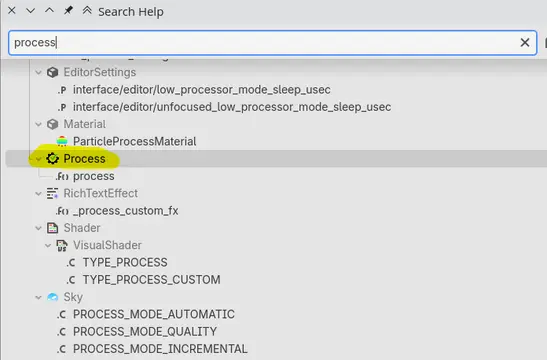
Task: Click constant icon beside TYPE_PROCESS_CUSTOM
Action: pyautogui.click(x=71, y=280)
